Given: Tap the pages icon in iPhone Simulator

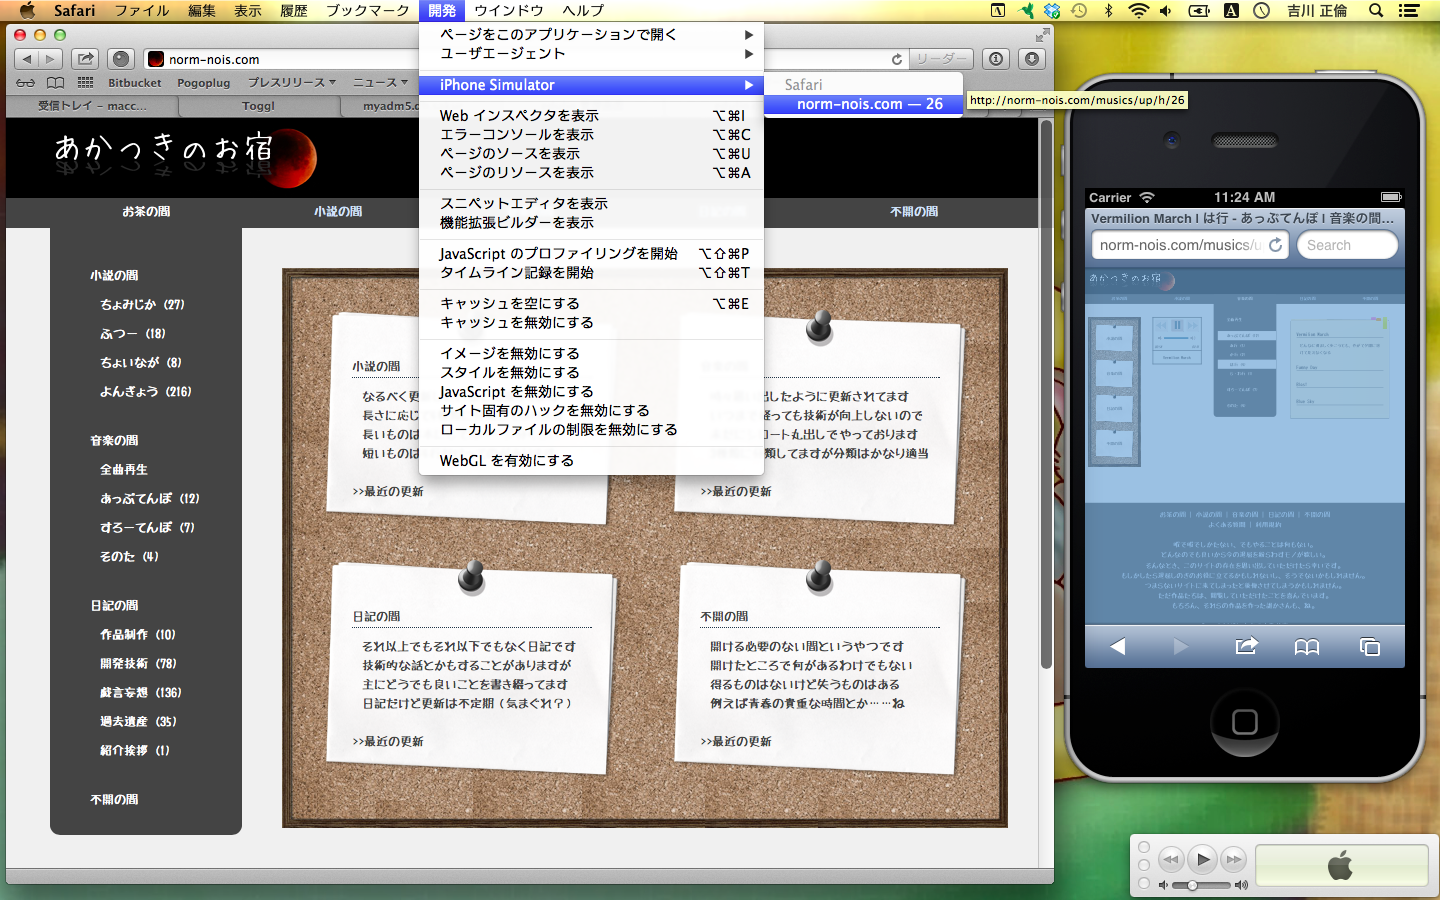Looking at the screenshot, I should 1369,647.
